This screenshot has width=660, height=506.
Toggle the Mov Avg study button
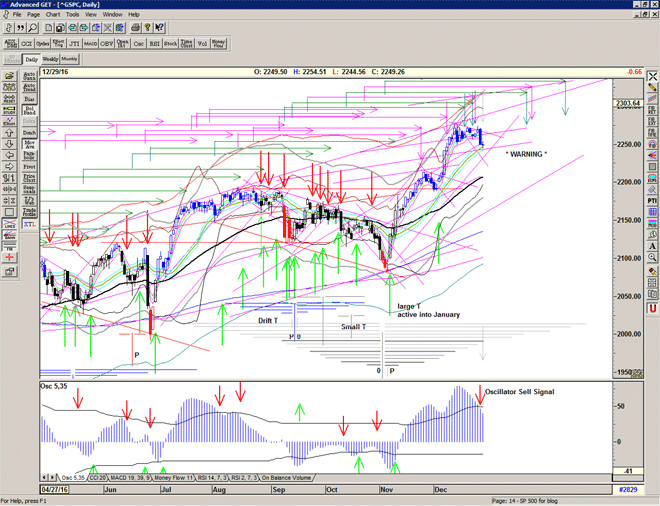(30, 145)
